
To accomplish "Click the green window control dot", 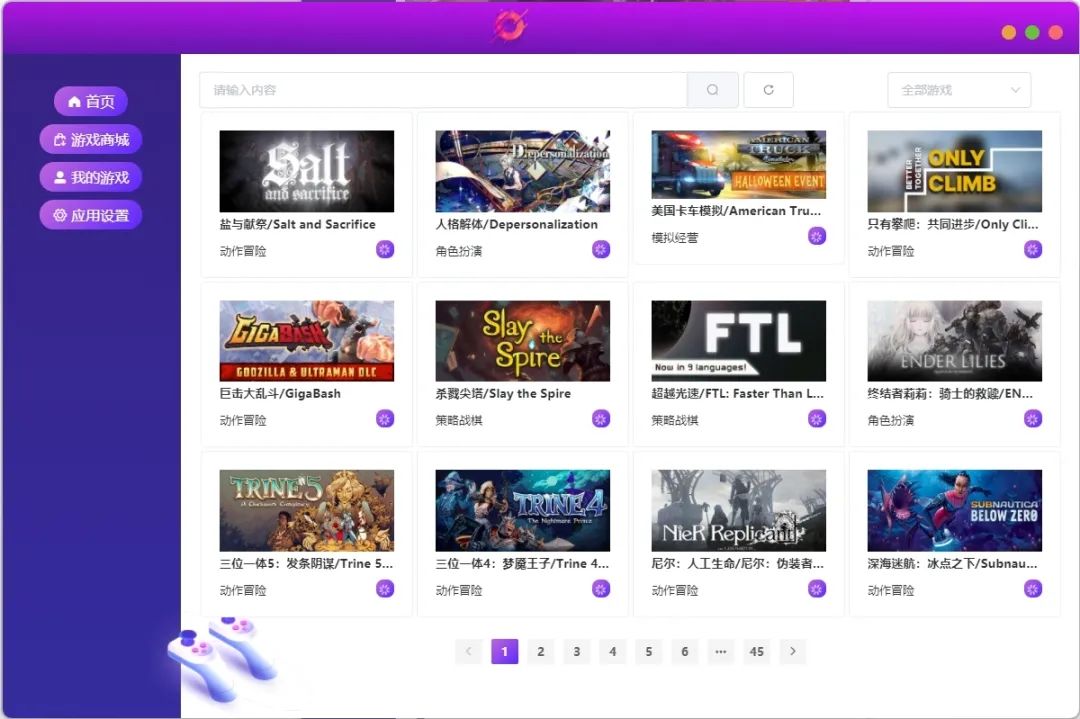I will [1032, 32].
